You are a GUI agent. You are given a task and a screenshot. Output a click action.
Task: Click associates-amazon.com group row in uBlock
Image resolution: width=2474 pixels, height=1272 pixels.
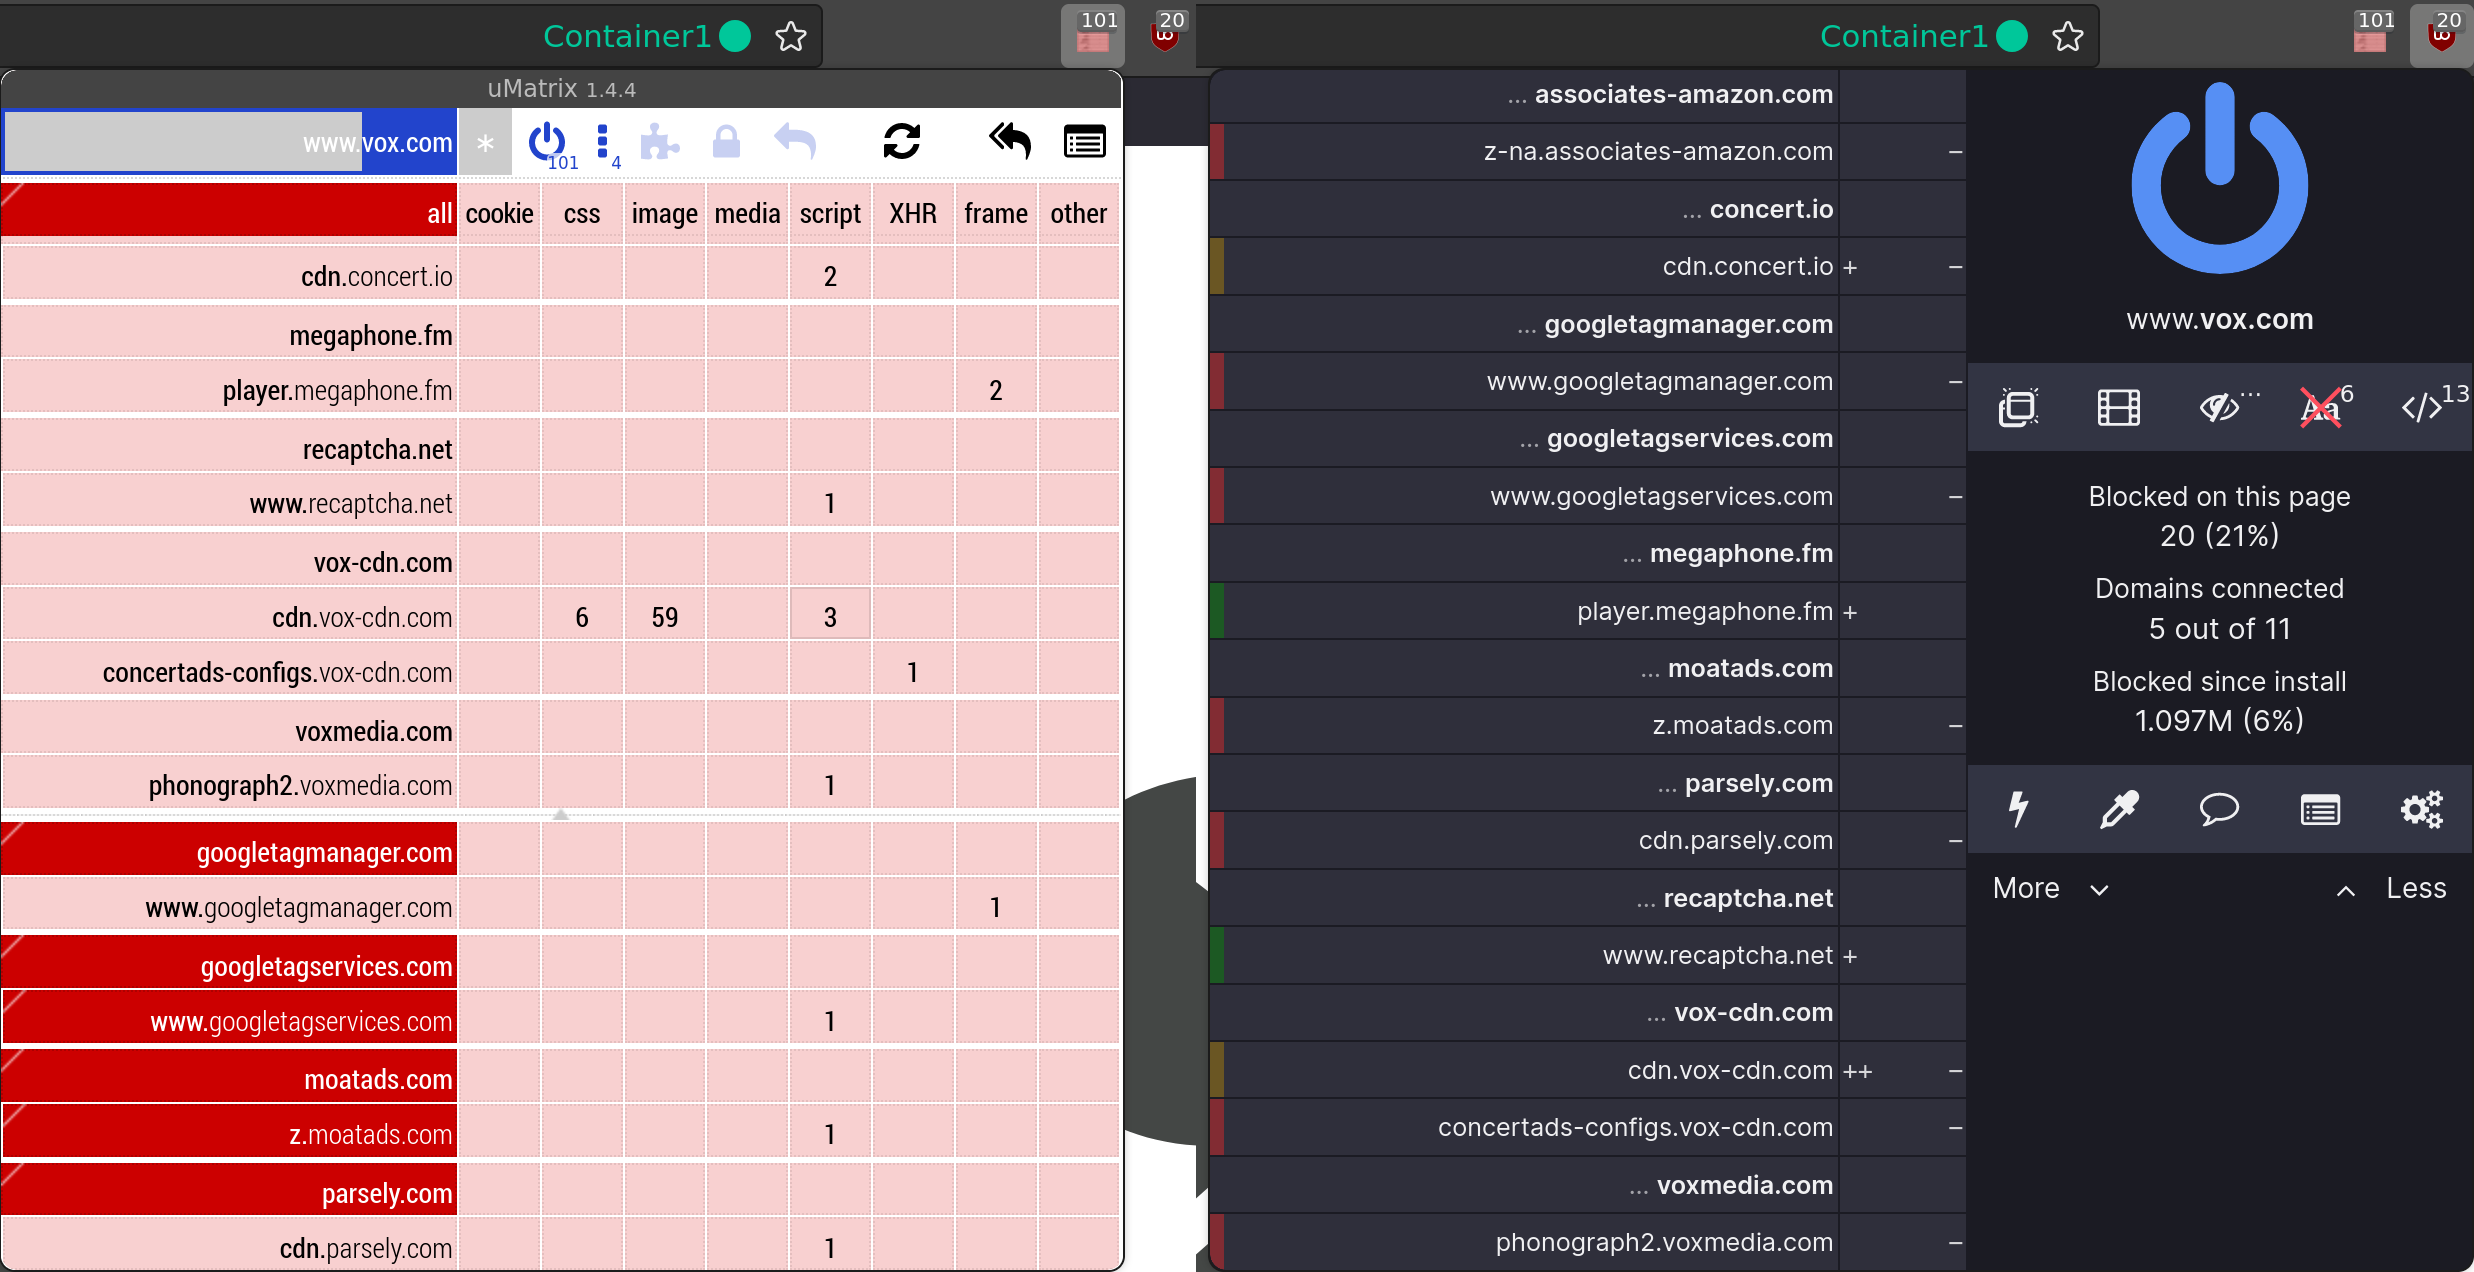[x=1588, y=94]
